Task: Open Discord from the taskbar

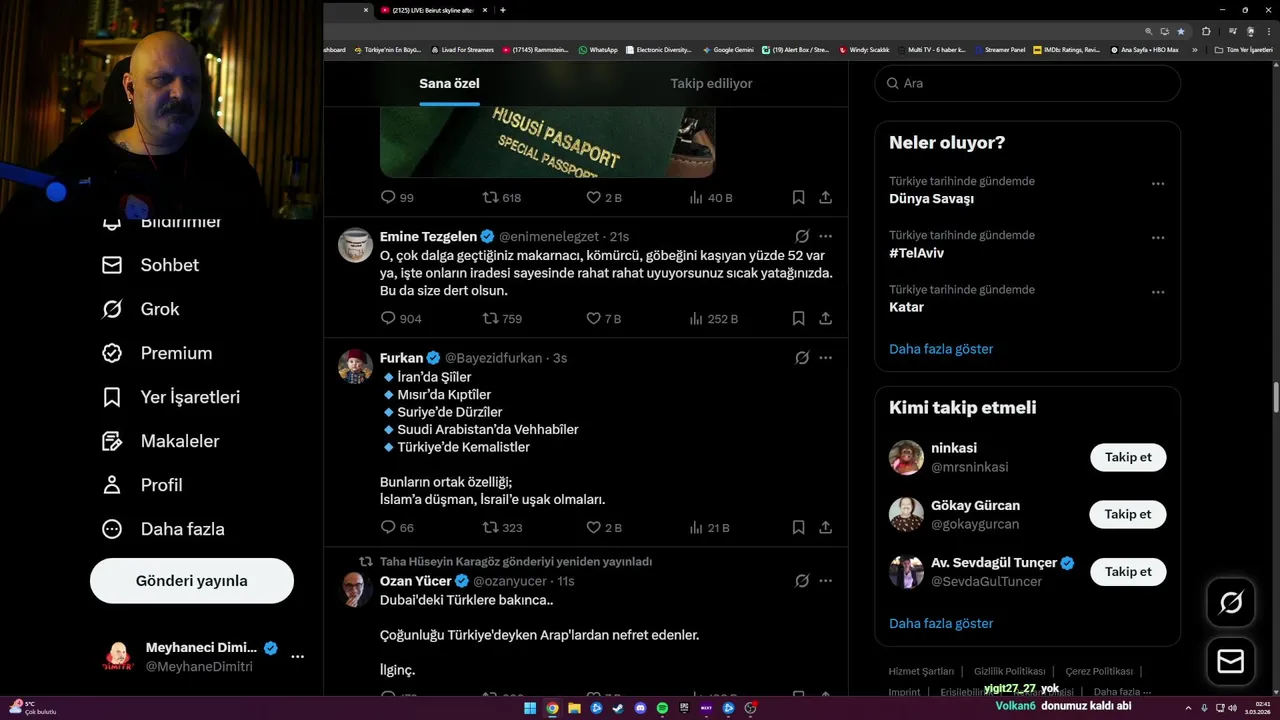Action: coord(641,708)
